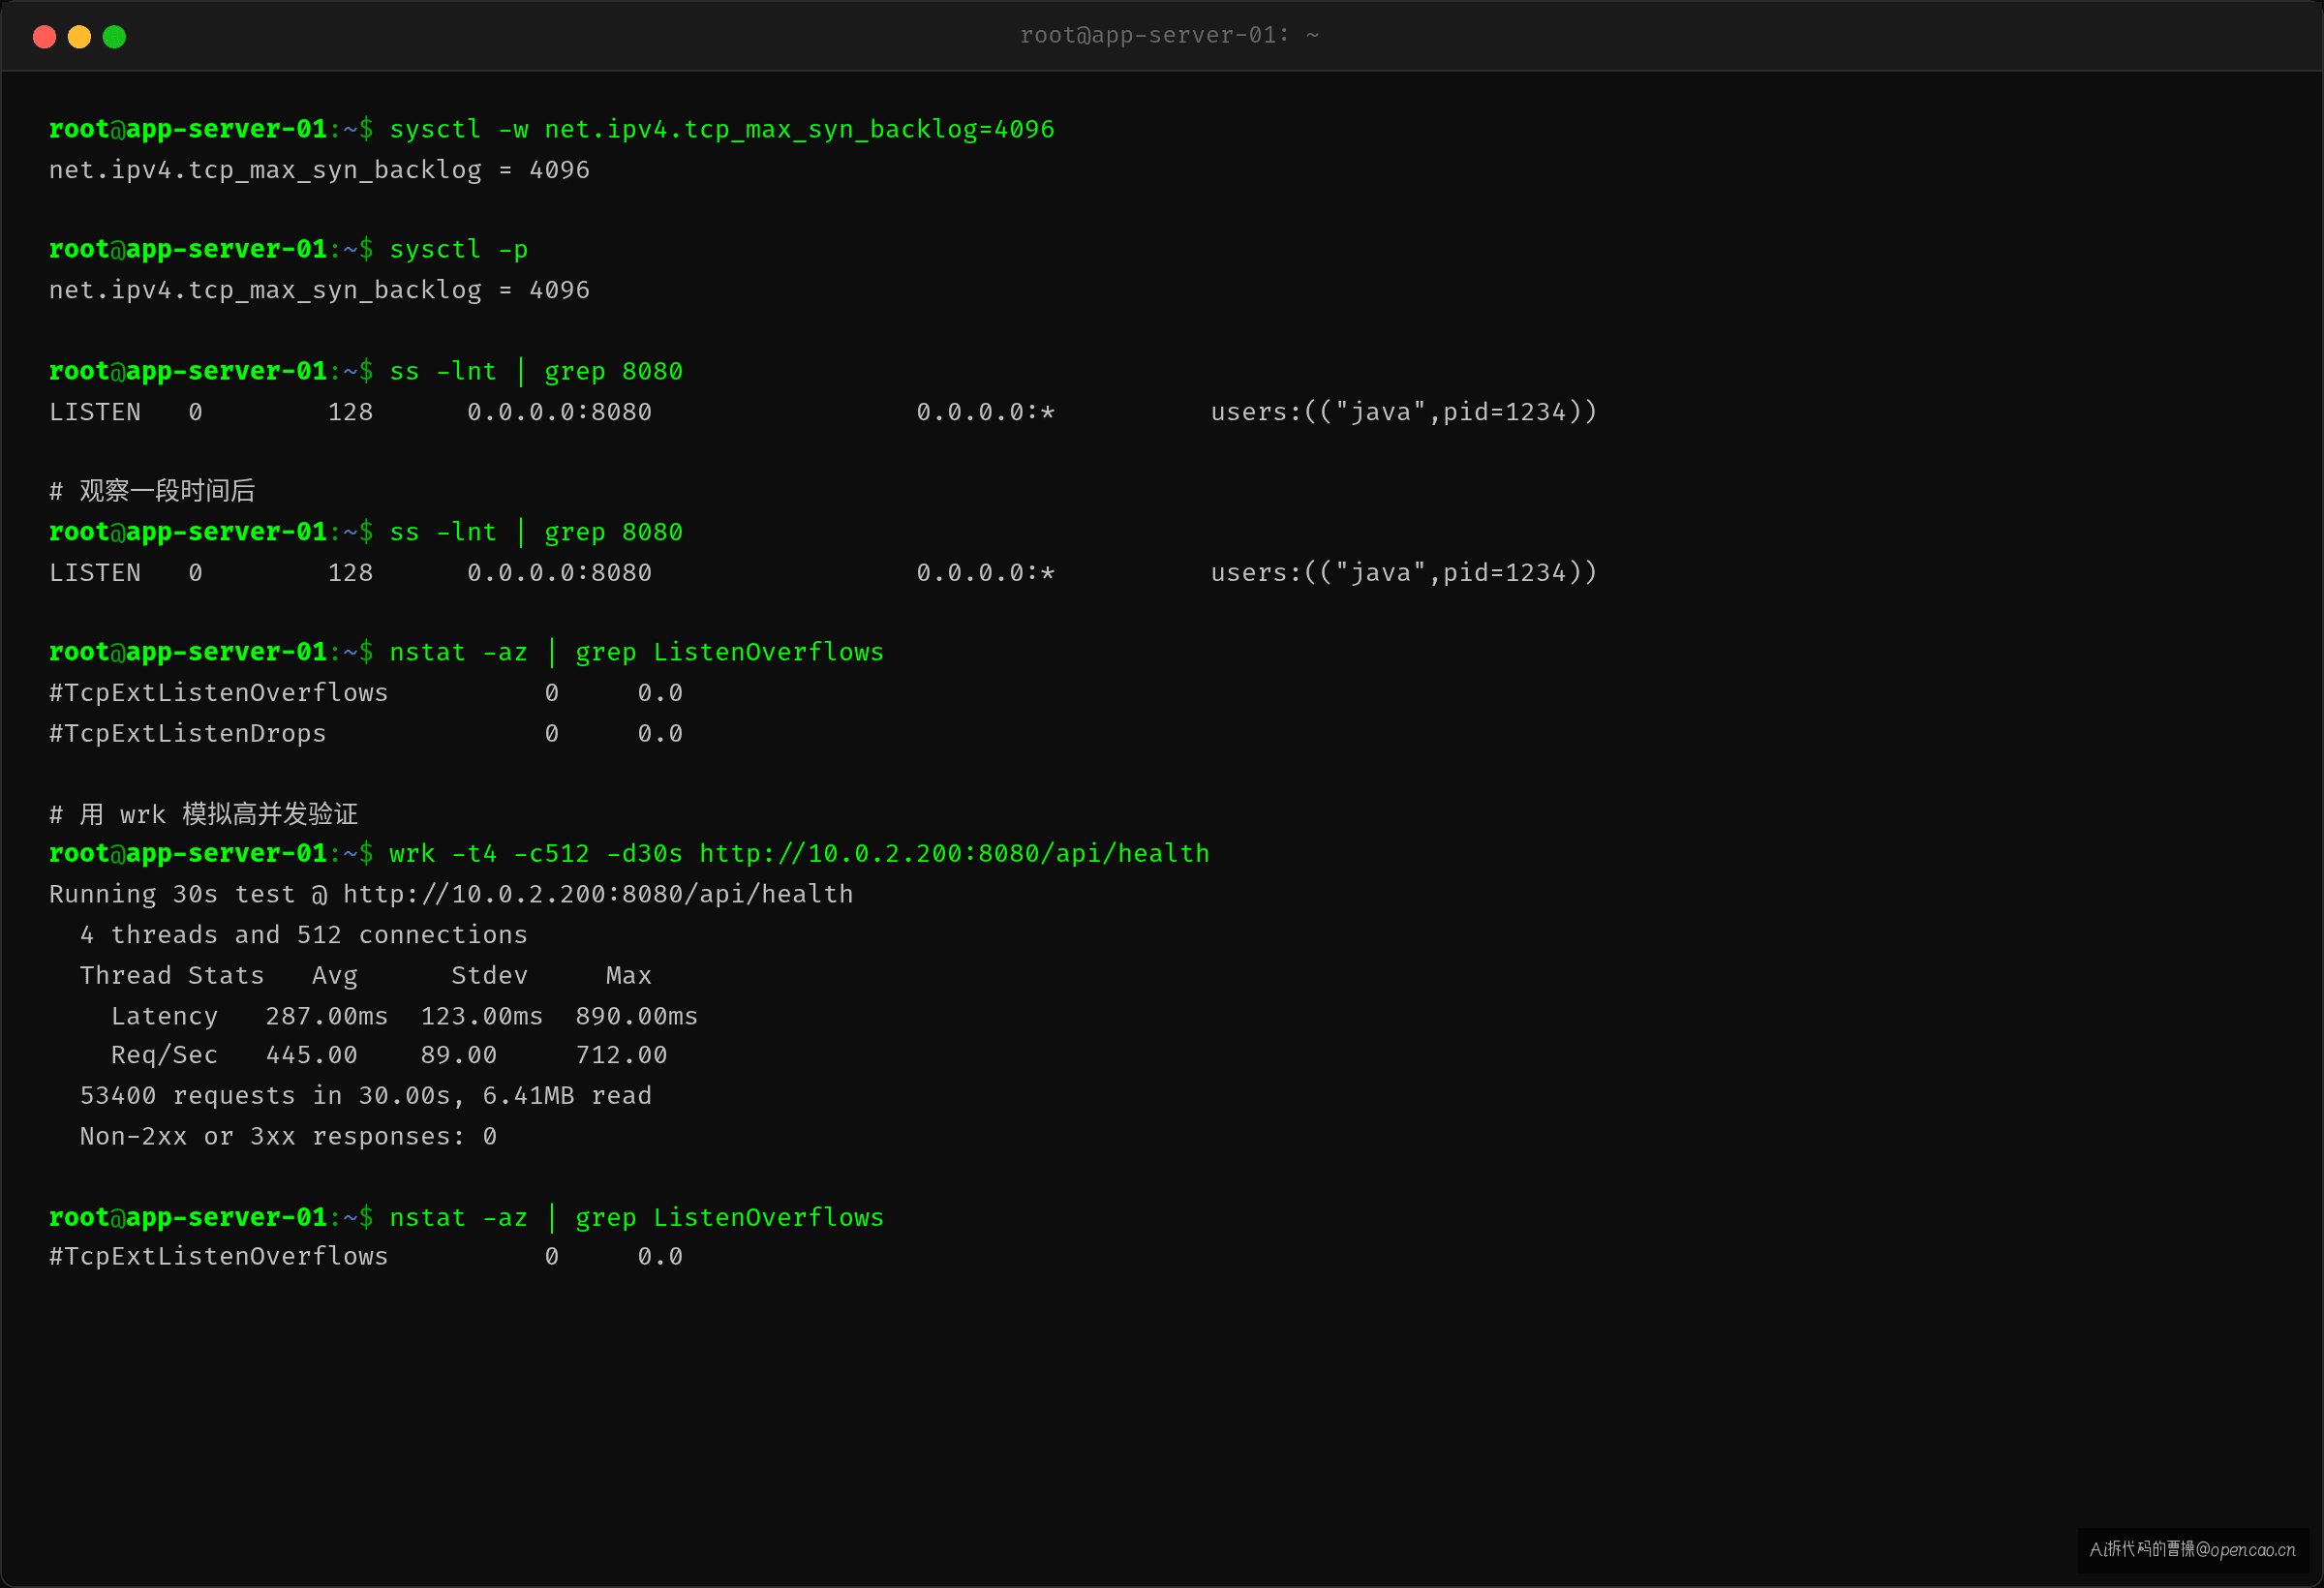Click the URL in the Running 30s test line
This screenshot has height=1588, width=2324.
tap(598, 894)
